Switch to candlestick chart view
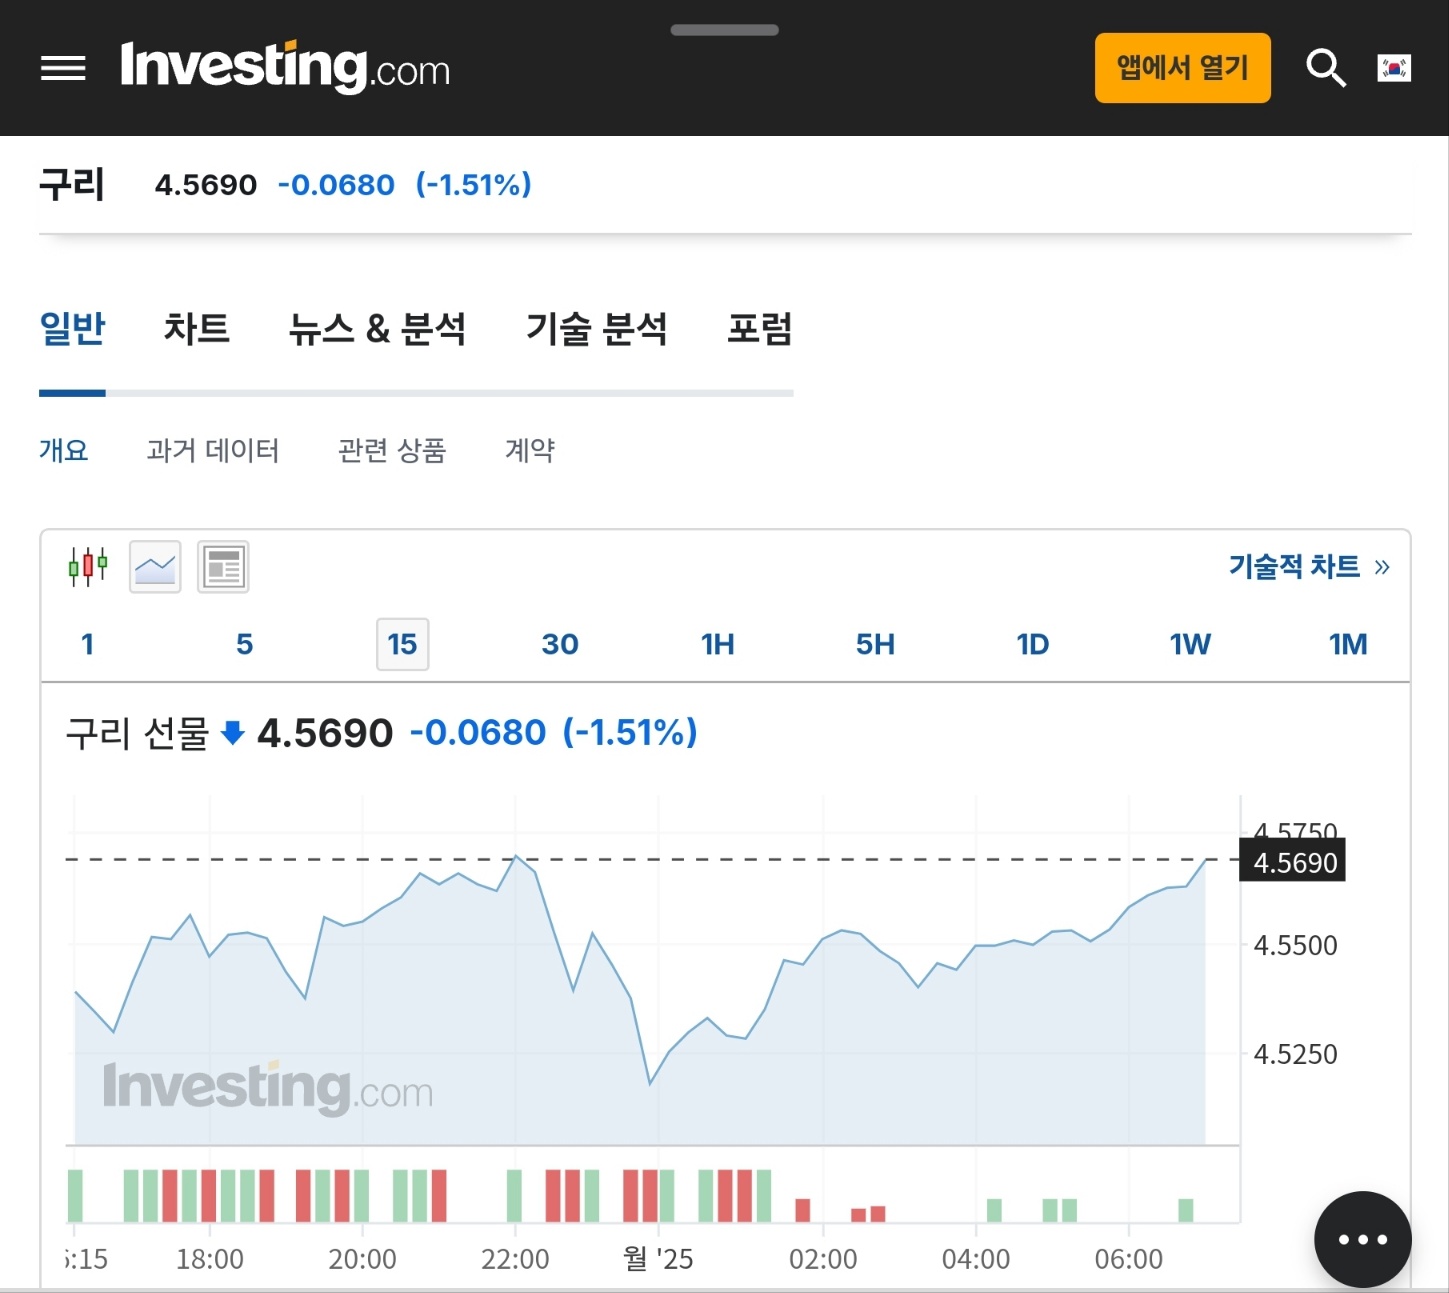The height and width of the screenshot is (1293, 1449). click(88, 567)
